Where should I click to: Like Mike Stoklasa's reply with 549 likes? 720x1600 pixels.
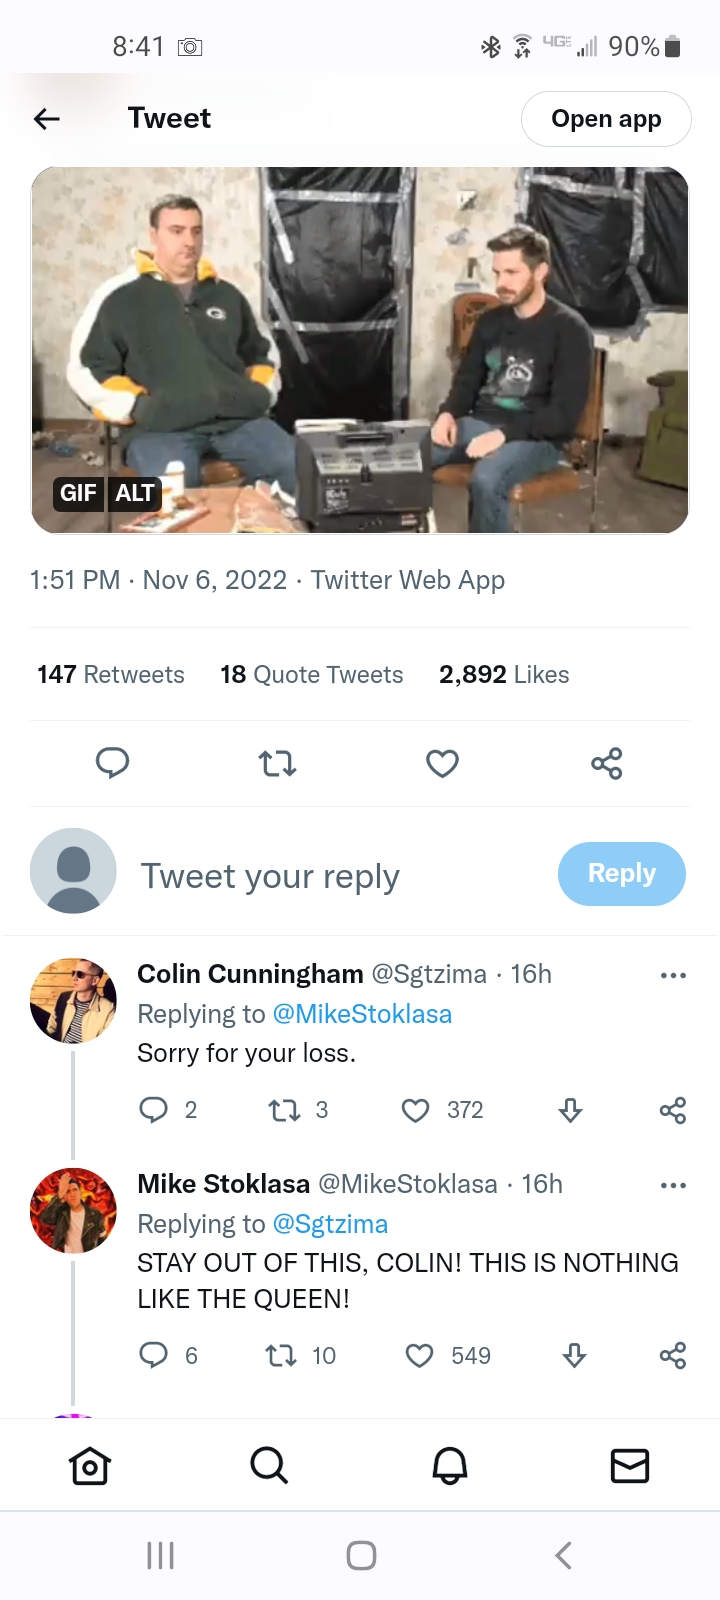pos(419,1356)
